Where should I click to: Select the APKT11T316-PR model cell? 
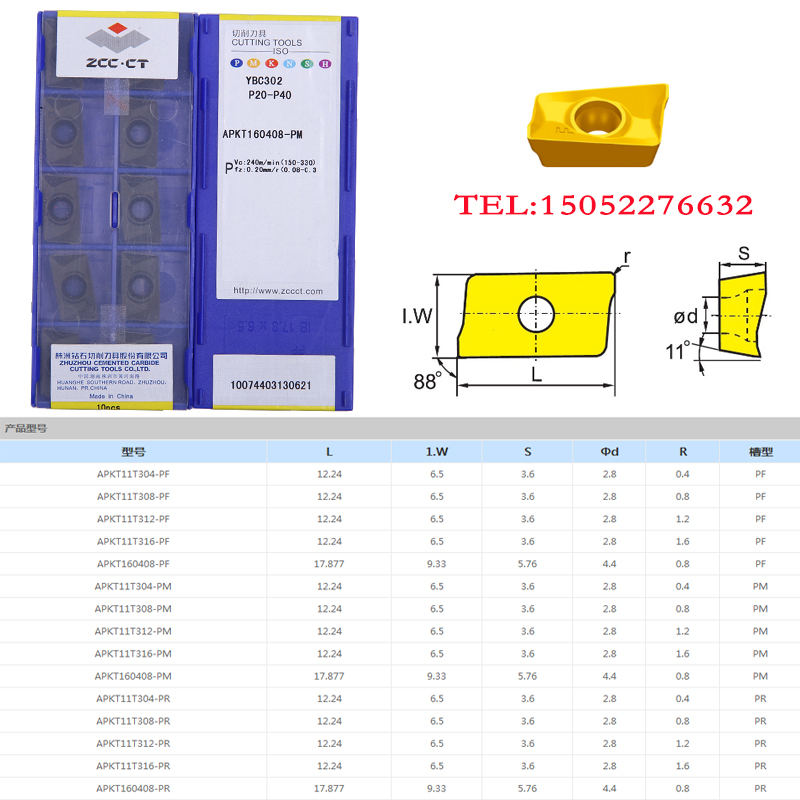point(133,766)
